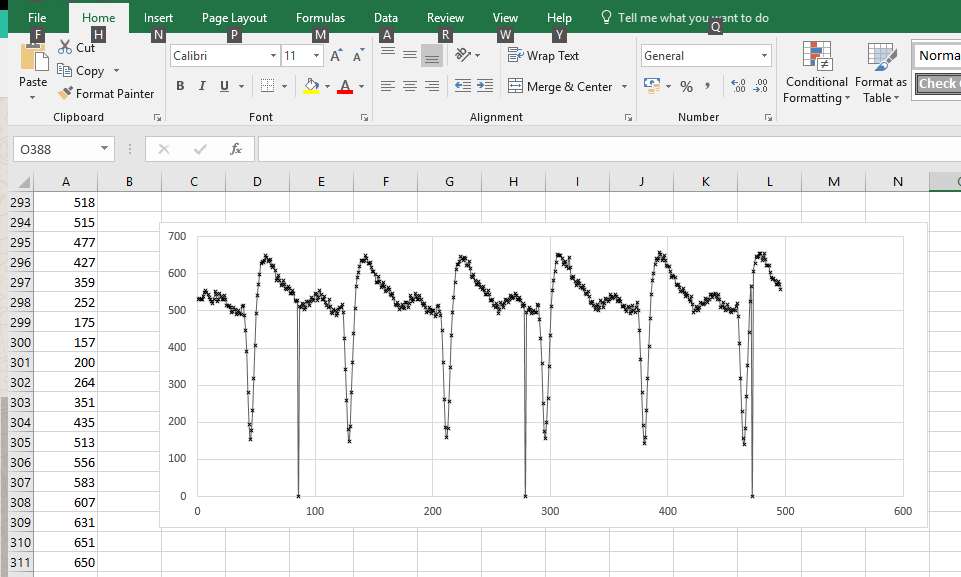
Task: Click the Format as Table button
Action: 881,73
